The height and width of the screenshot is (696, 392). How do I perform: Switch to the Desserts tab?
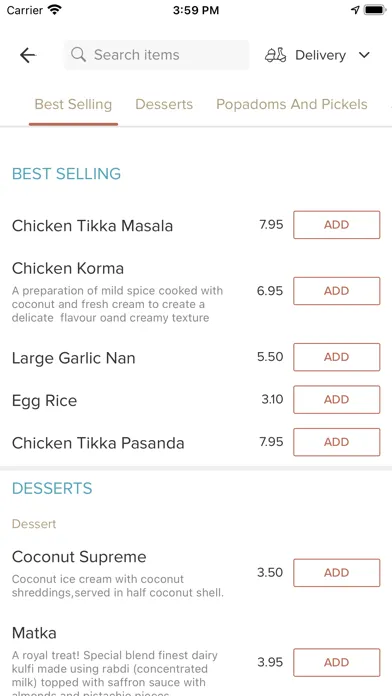click(164, 104)
